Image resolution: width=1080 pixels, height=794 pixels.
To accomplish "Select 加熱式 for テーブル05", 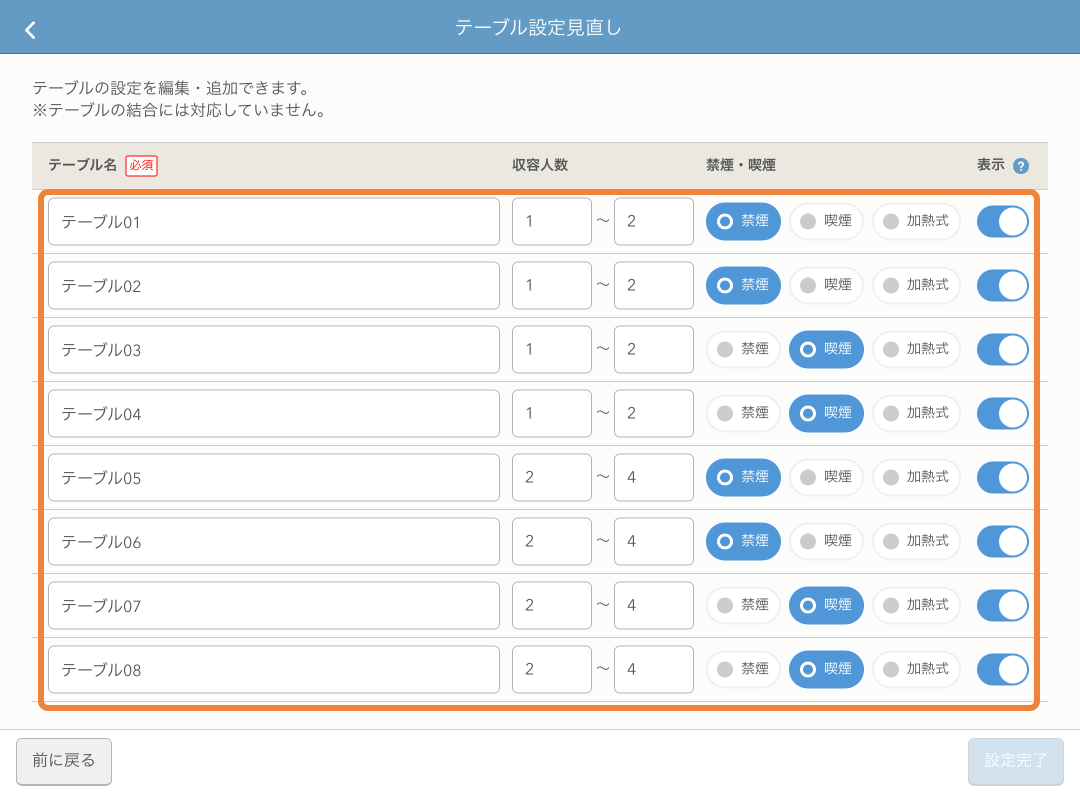I will (916, 477).
